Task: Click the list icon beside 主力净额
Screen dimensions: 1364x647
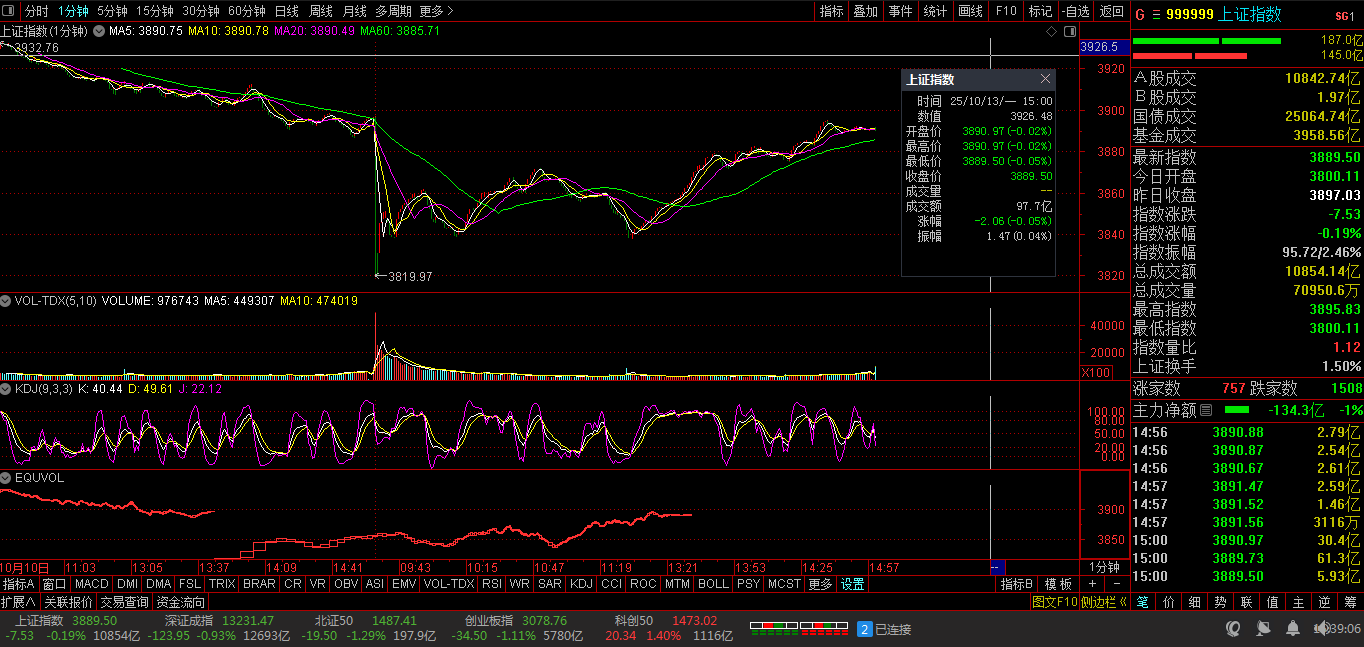Action: click(1206, 410)
